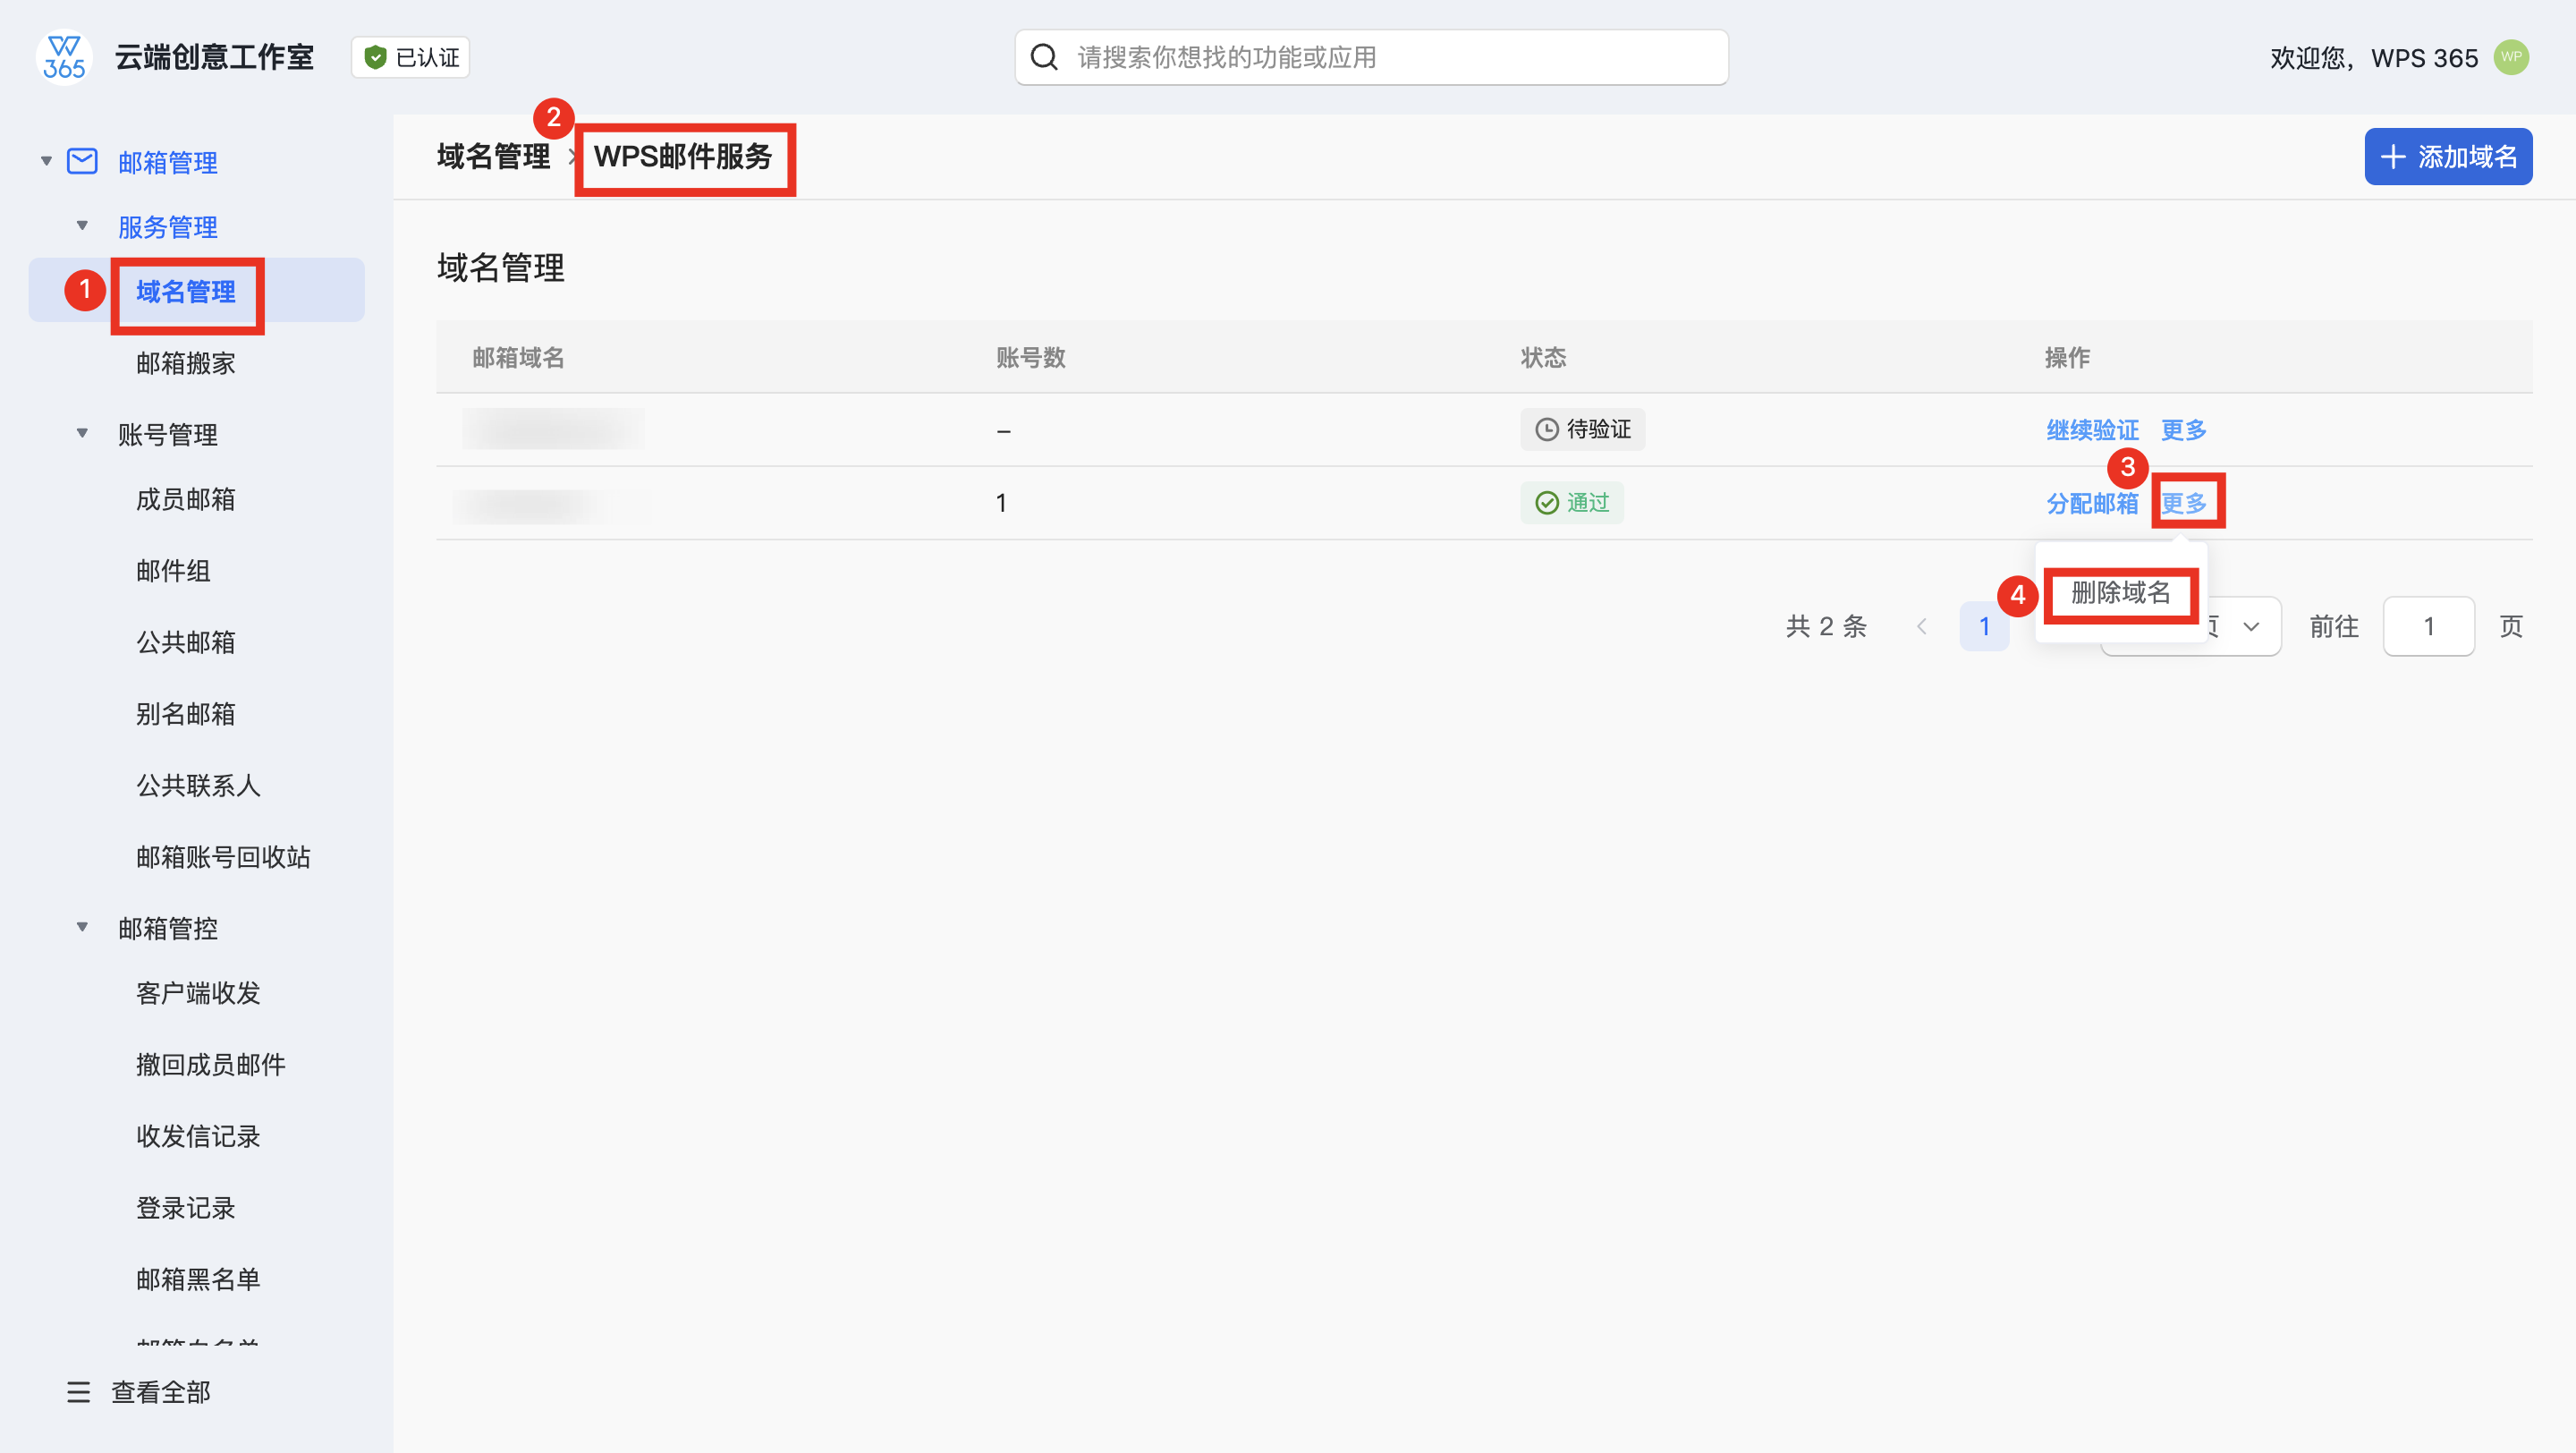Click the jump-to-page number field
Image resolution: width=2576 pixels, height=1453 pixels.
click(2428, 626)
